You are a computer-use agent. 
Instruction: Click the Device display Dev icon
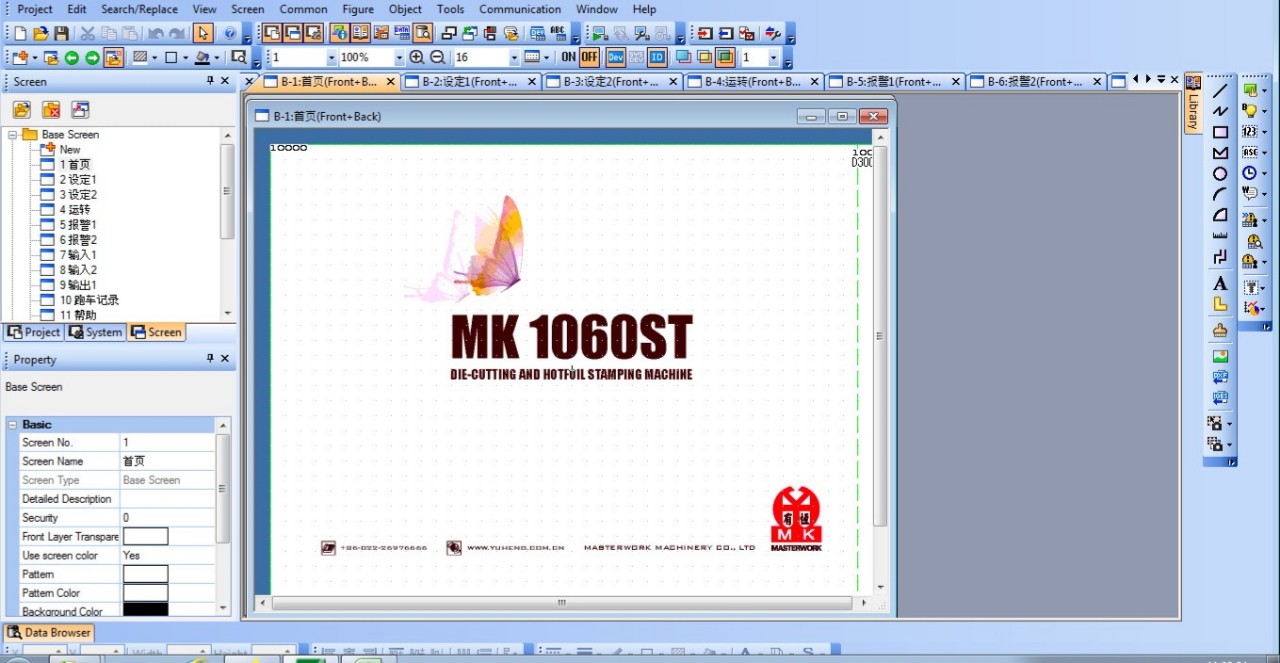616,58
